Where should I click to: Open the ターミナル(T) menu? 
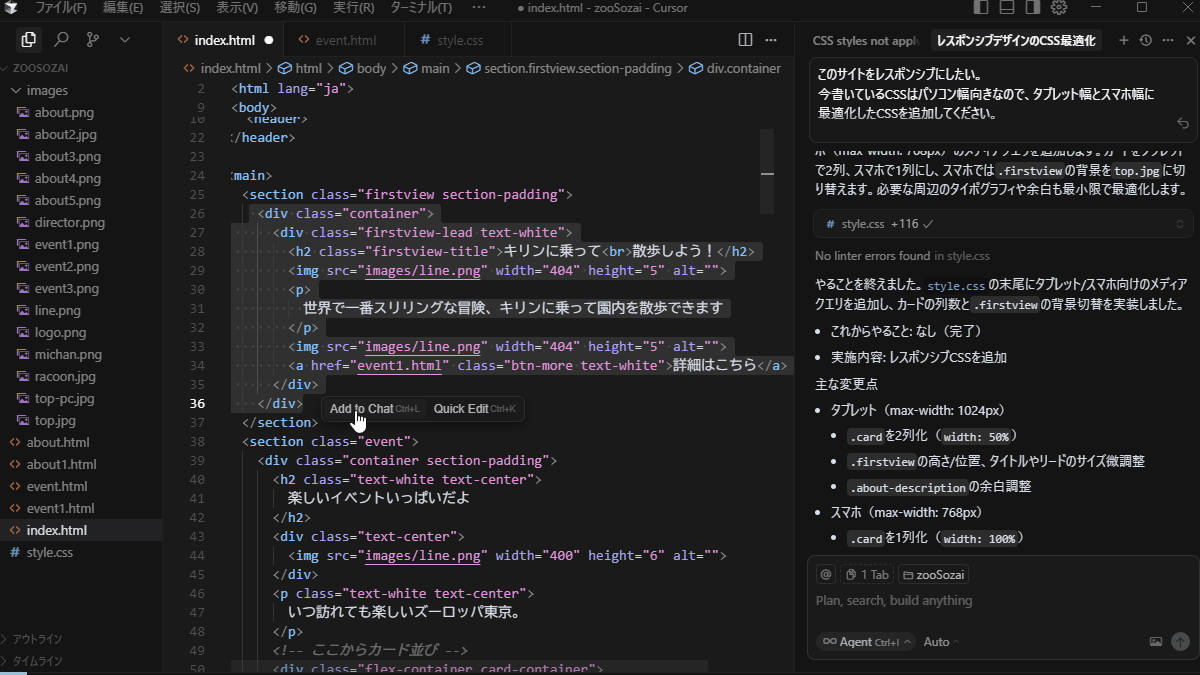pos(419,8)
